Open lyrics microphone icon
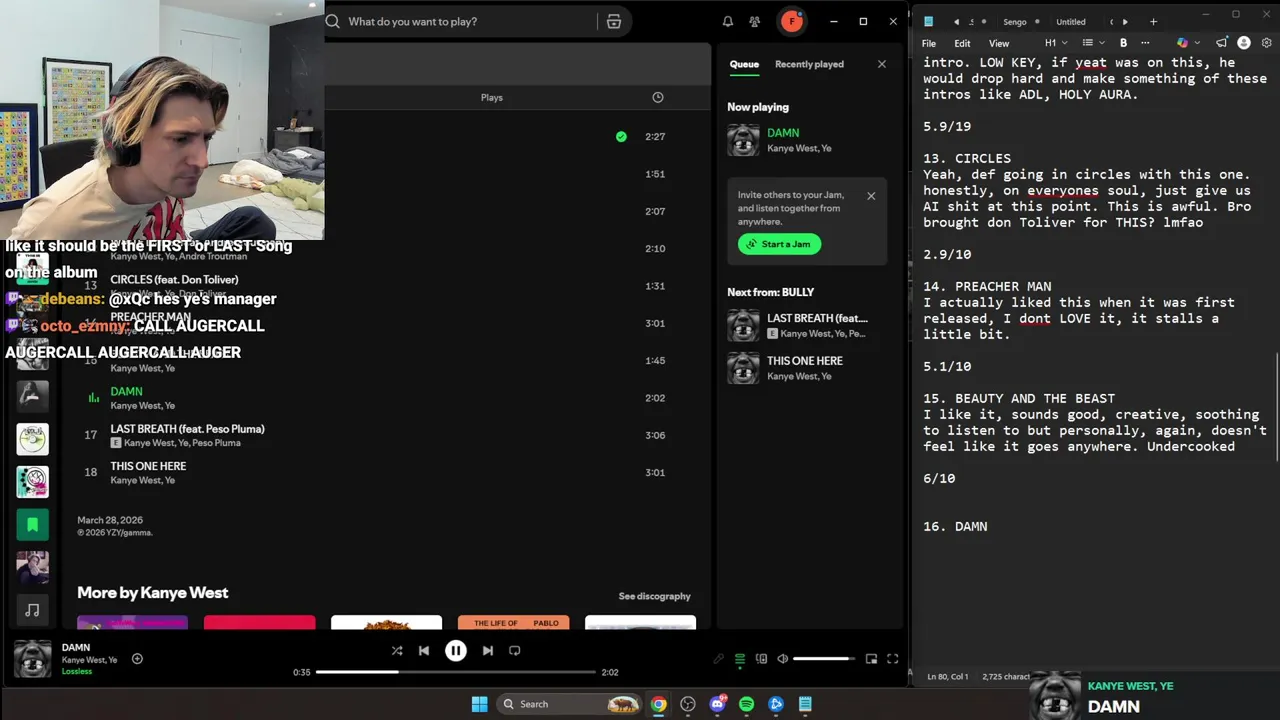1280x720 pixels. tap(718, 659)
